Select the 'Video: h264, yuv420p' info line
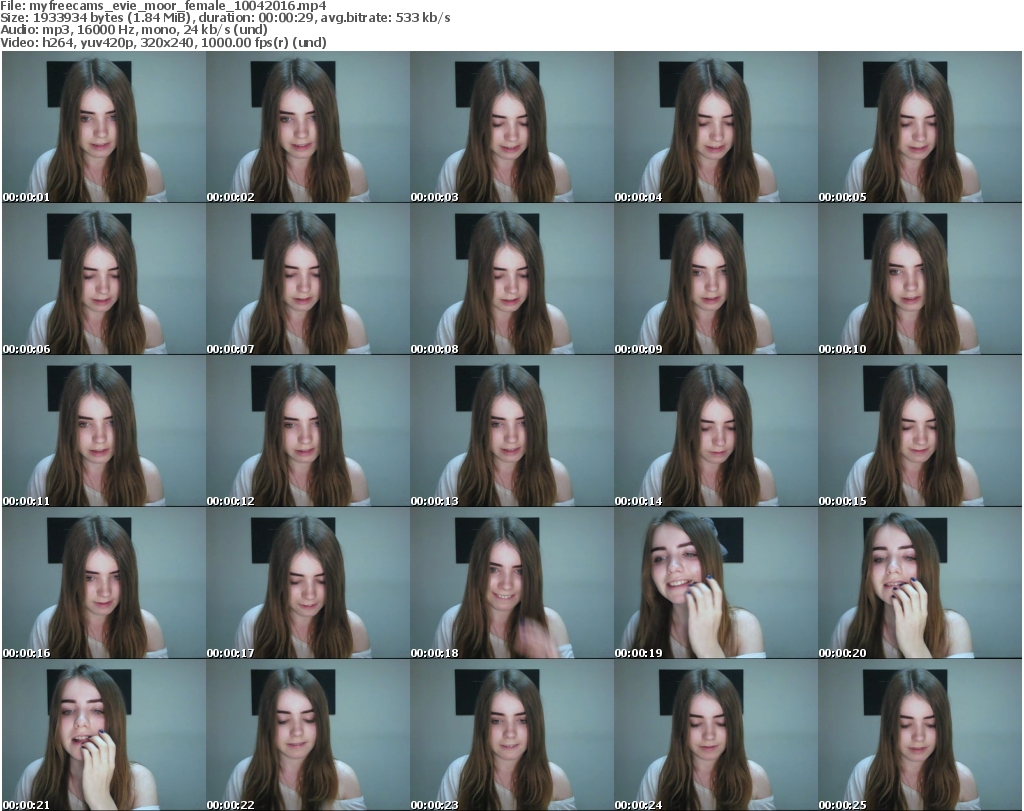This screenshot has height=811, width=1024. point(163,42)
